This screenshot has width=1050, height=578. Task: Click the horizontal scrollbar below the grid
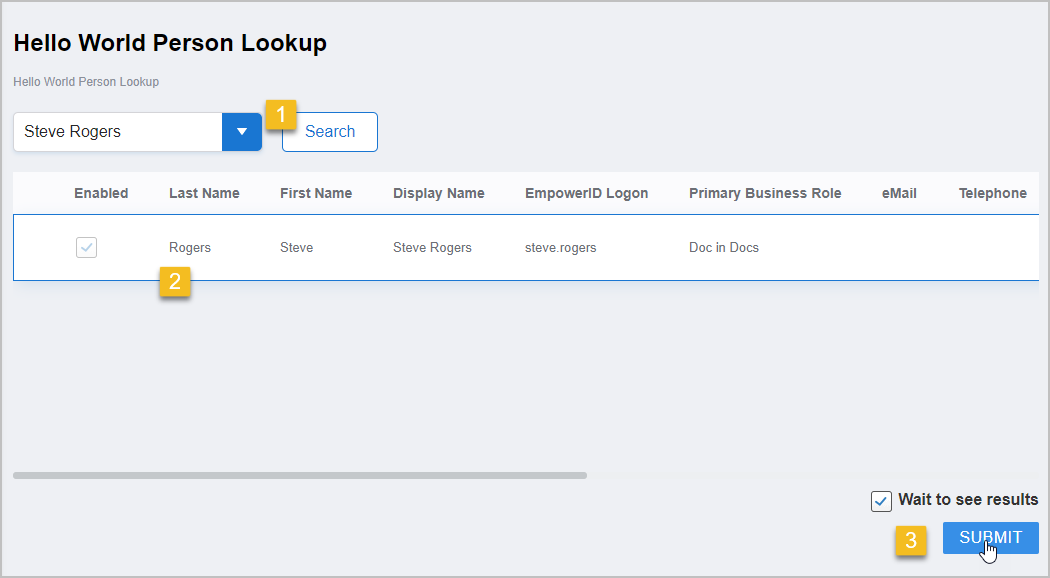(300, 475)
